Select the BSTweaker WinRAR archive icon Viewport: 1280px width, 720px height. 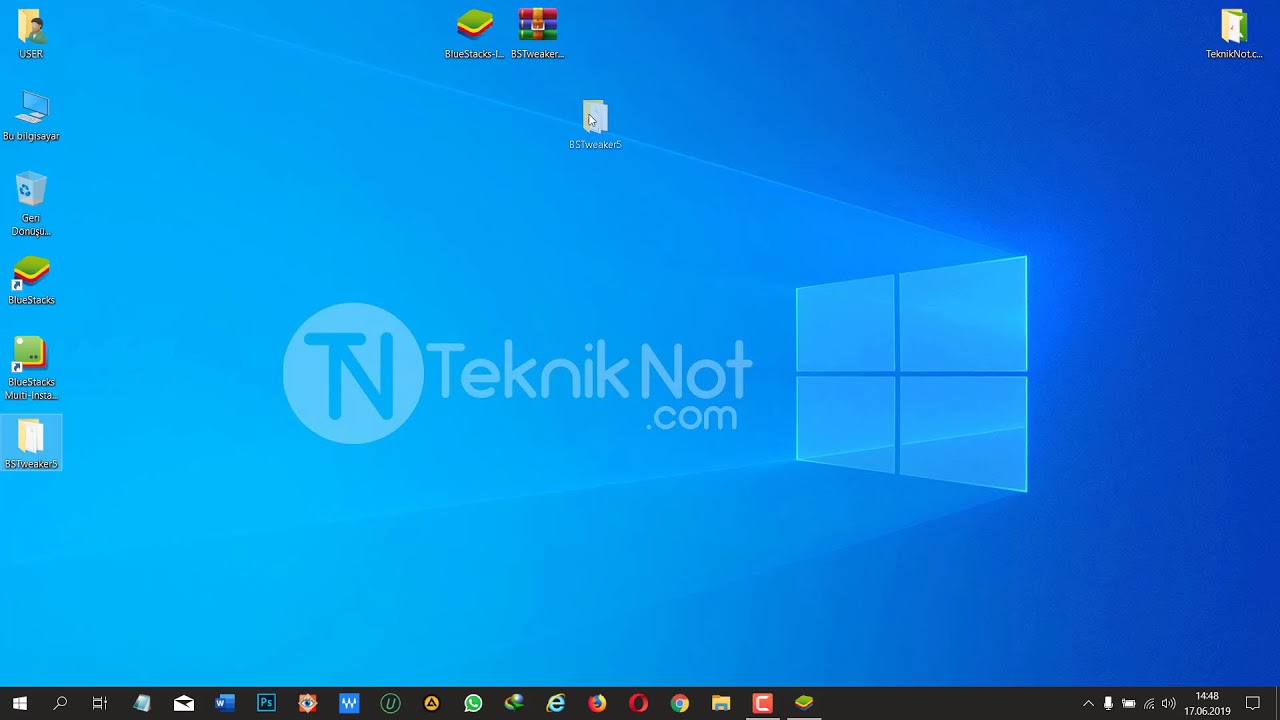click(x=537, y=34)
